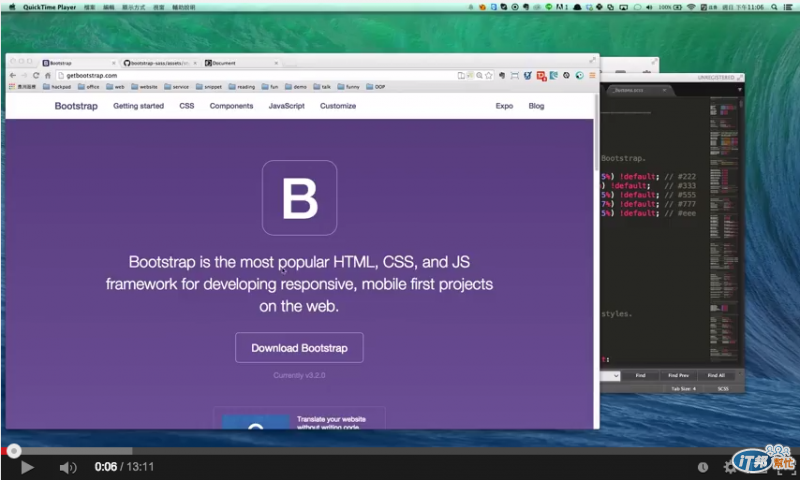
Task: Switch to the Document browser tab
Action: click(240, 63)
